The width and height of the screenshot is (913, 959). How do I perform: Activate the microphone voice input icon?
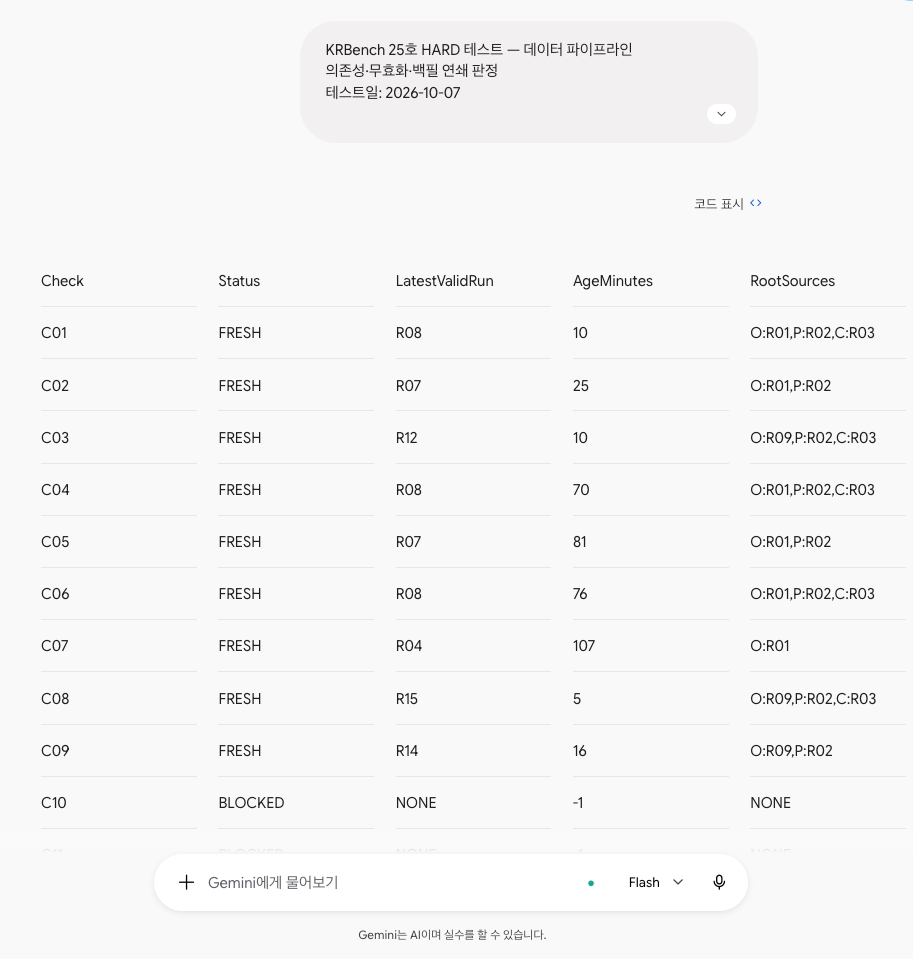[719, 882]
